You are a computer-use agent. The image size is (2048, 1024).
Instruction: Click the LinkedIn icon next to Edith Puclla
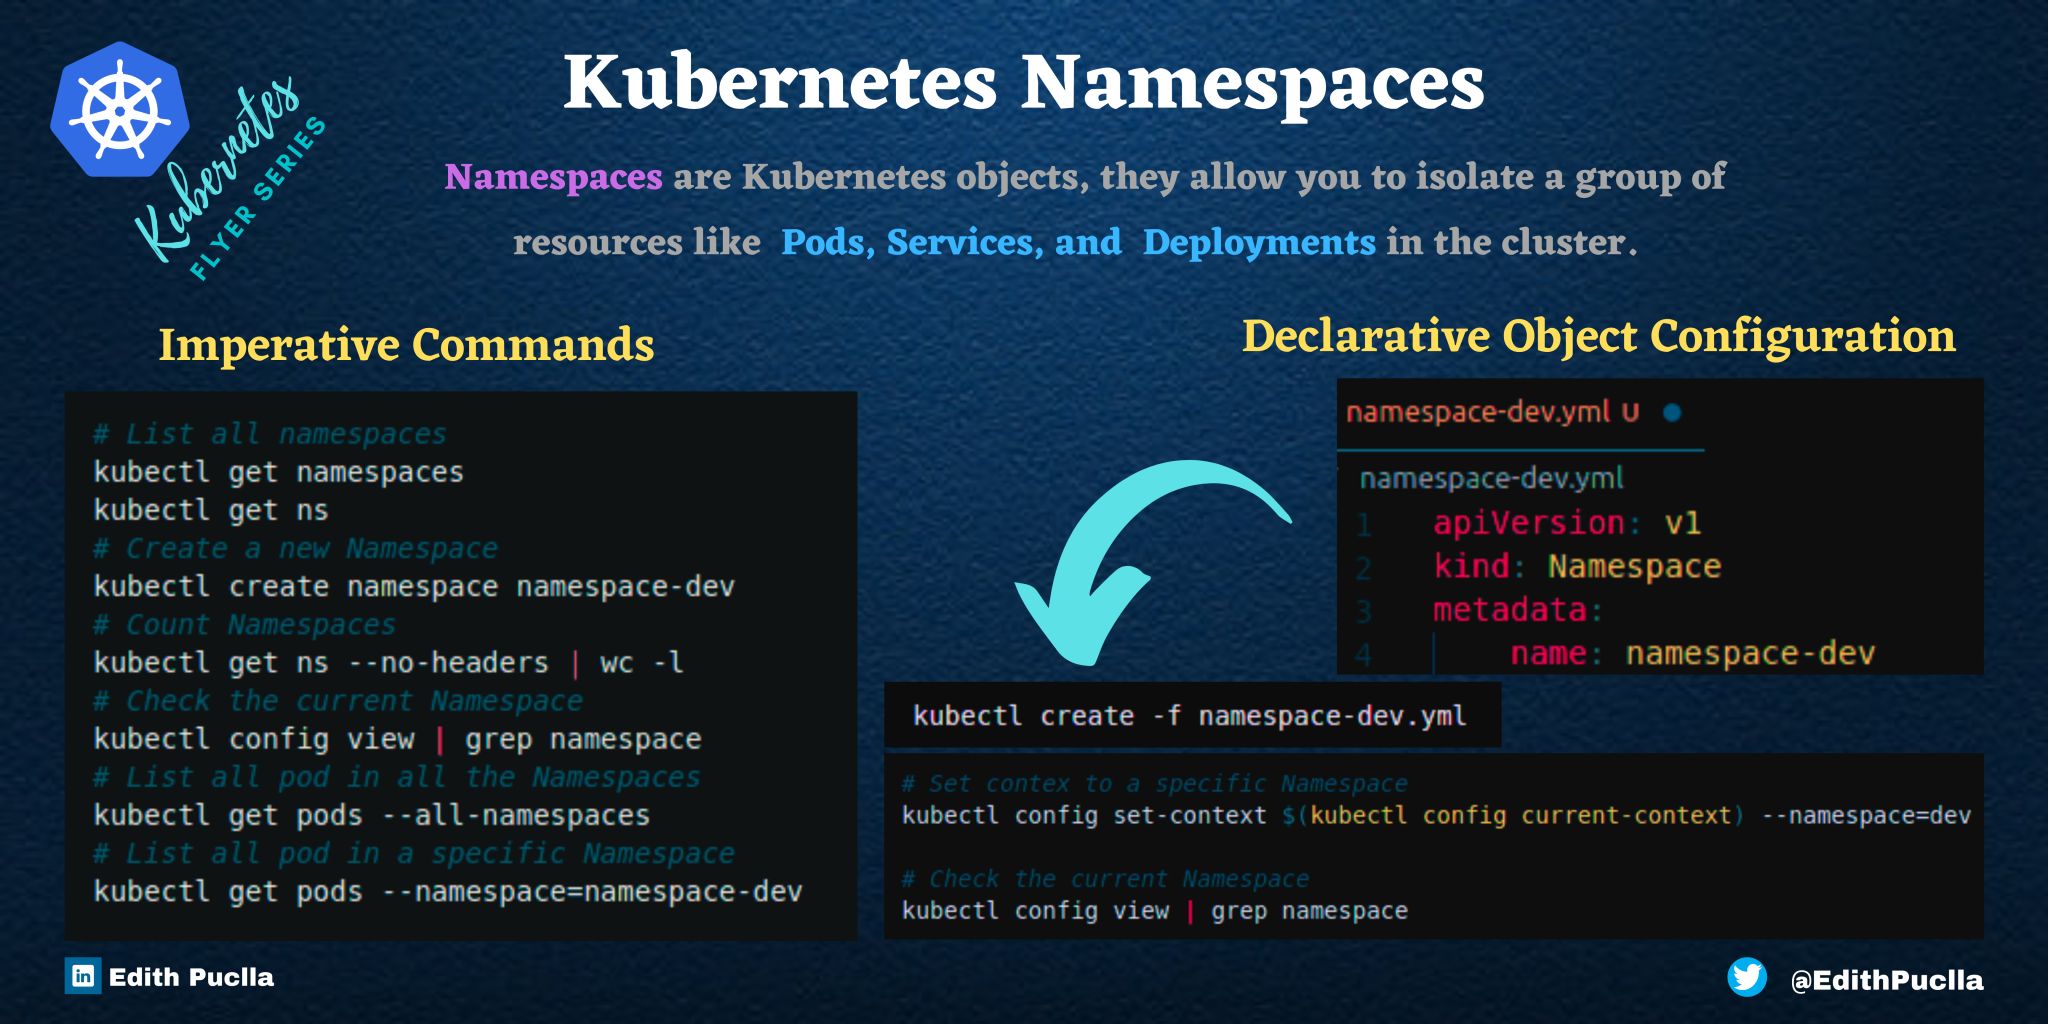click(x=83, y=975)
